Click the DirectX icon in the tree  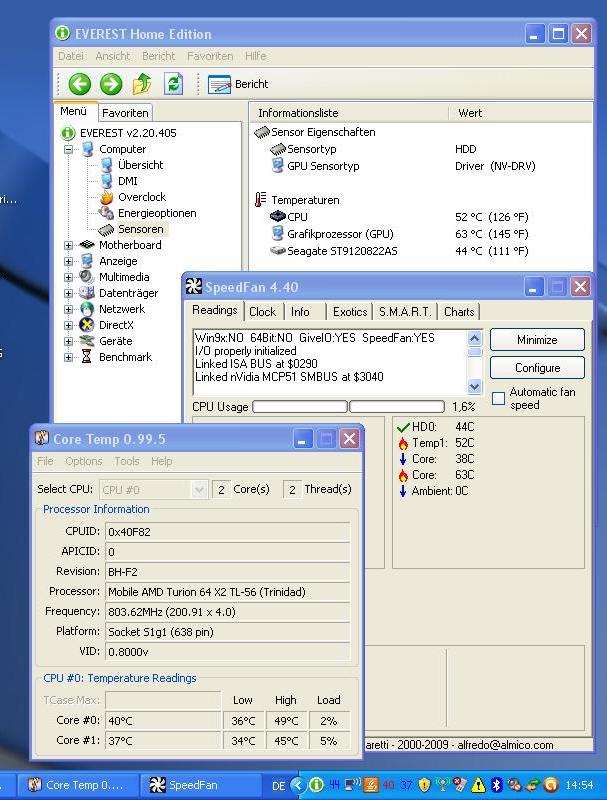(87, 325)
